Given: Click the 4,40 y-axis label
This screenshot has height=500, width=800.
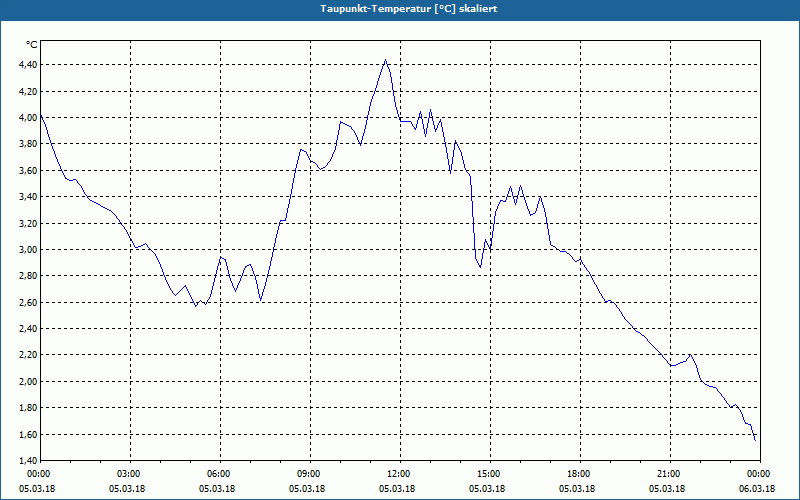Looking at the screenshot, I should click(x=28, y=65).
